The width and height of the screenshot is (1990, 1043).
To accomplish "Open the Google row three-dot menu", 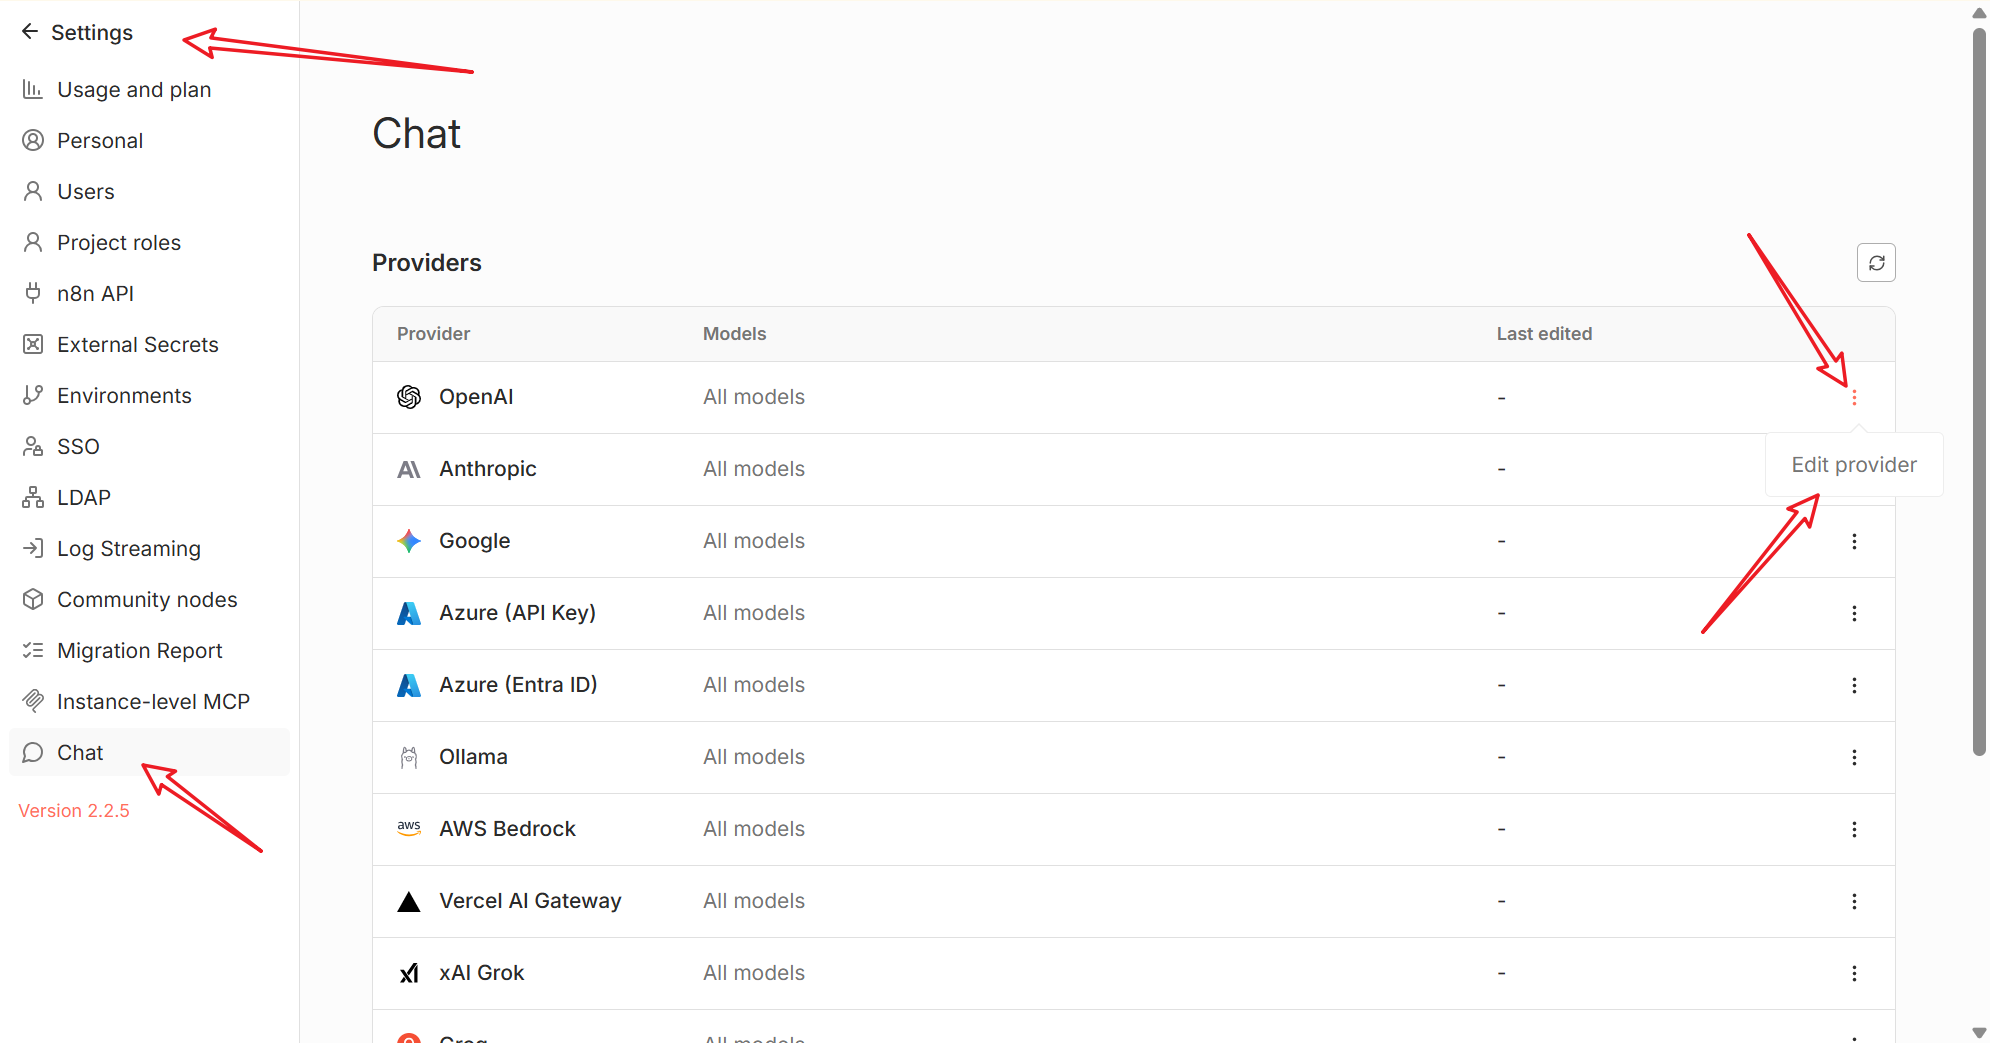I will [x=1854, y=541].
